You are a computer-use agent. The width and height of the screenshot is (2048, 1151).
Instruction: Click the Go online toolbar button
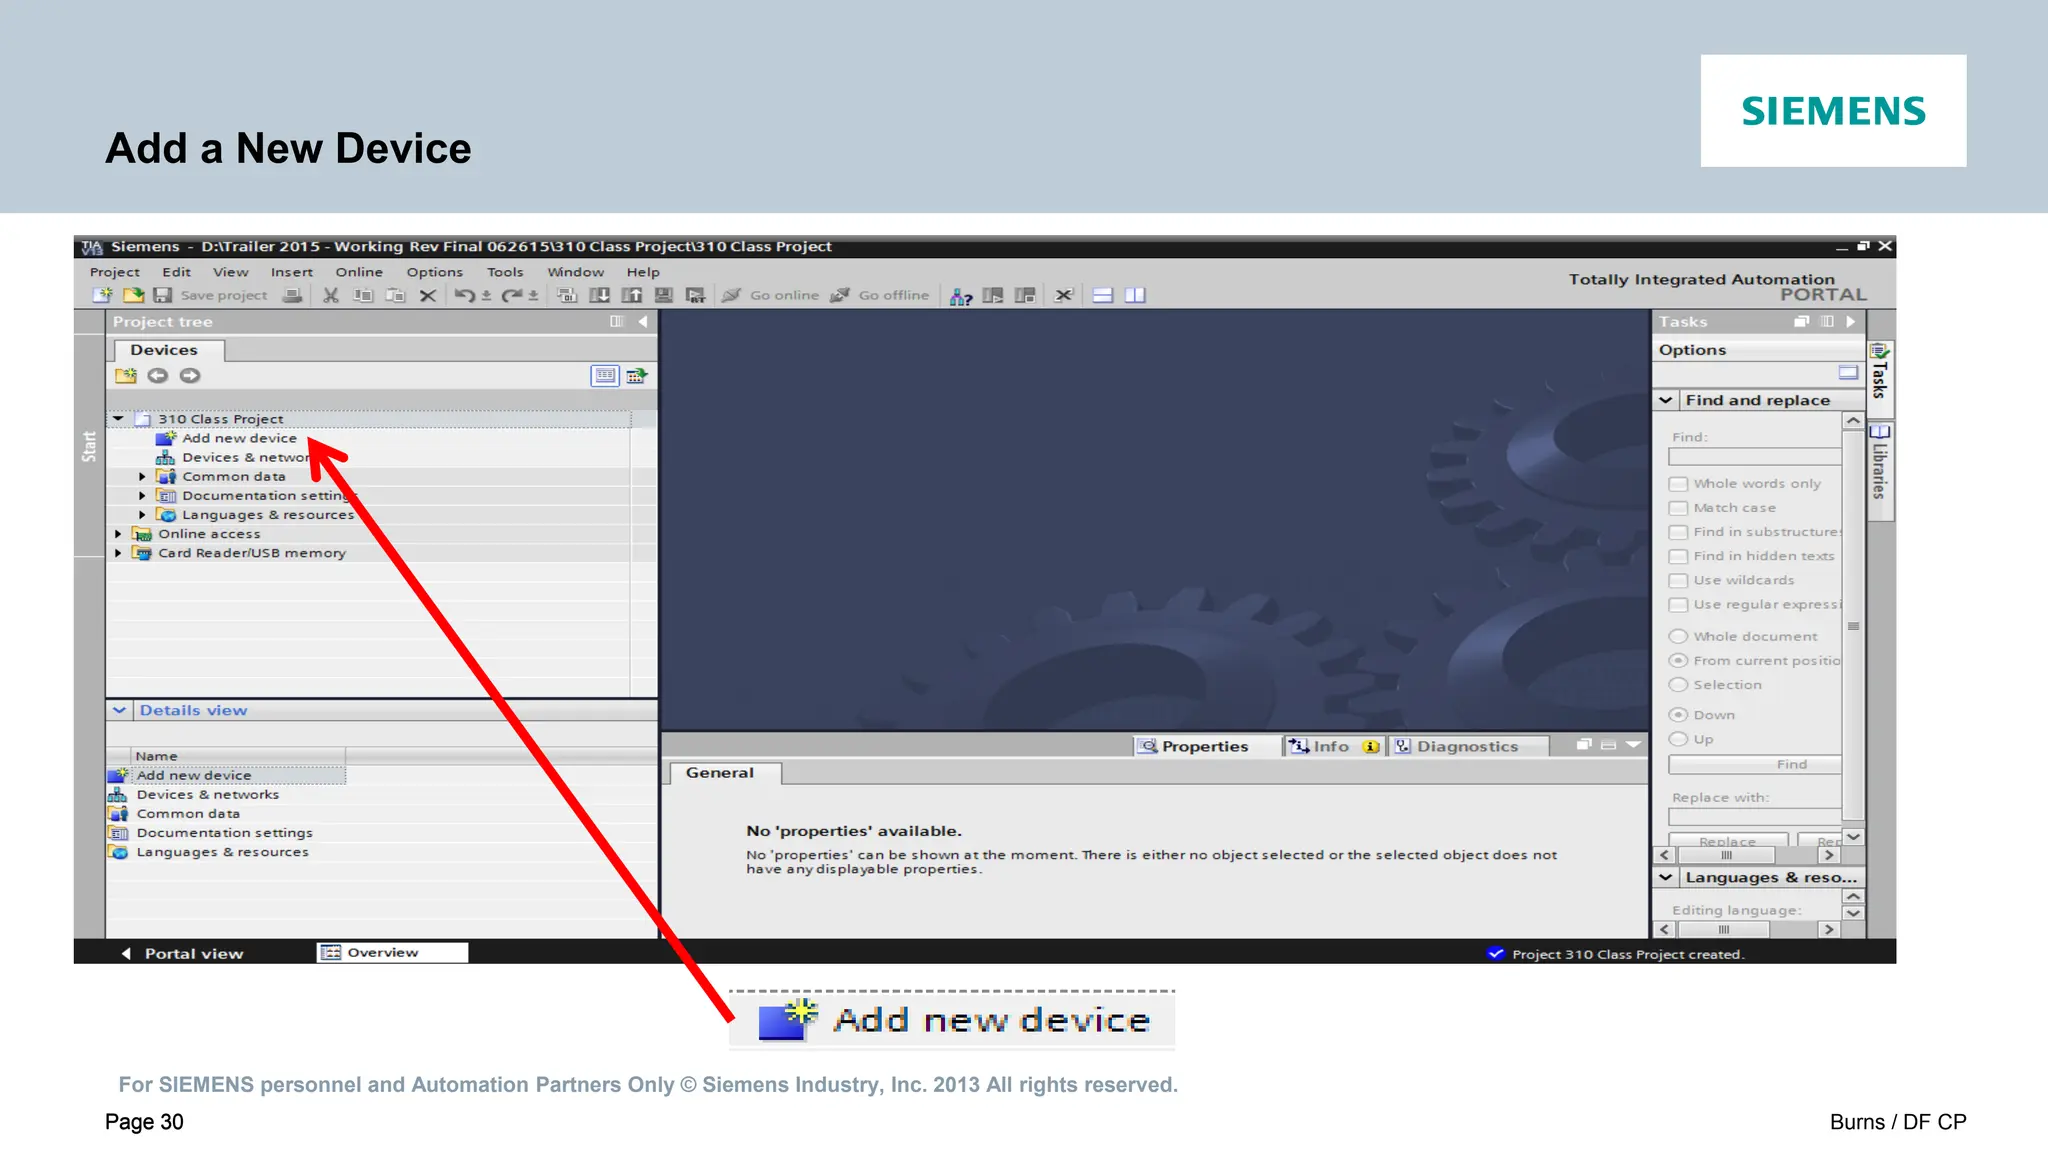[x=771, y=295]
